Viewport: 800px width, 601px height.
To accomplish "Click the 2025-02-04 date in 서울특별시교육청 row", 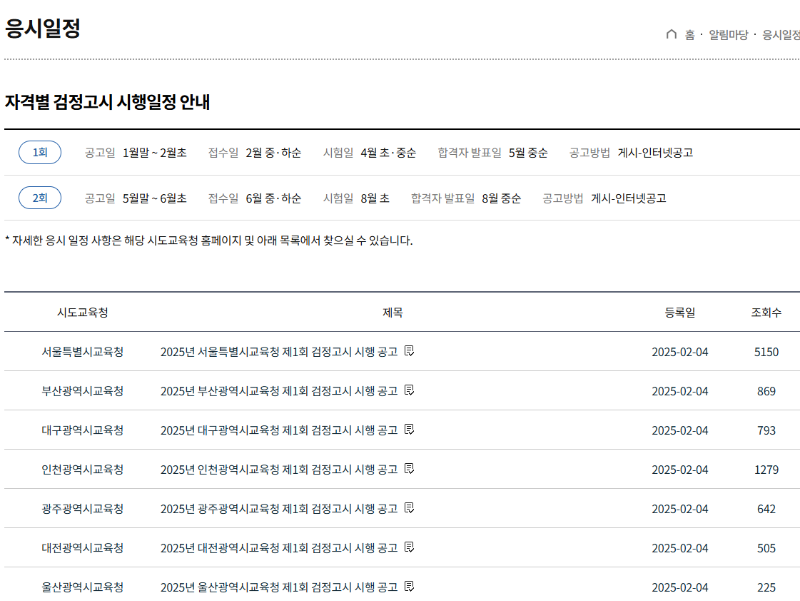I will [x=680, y=352].
